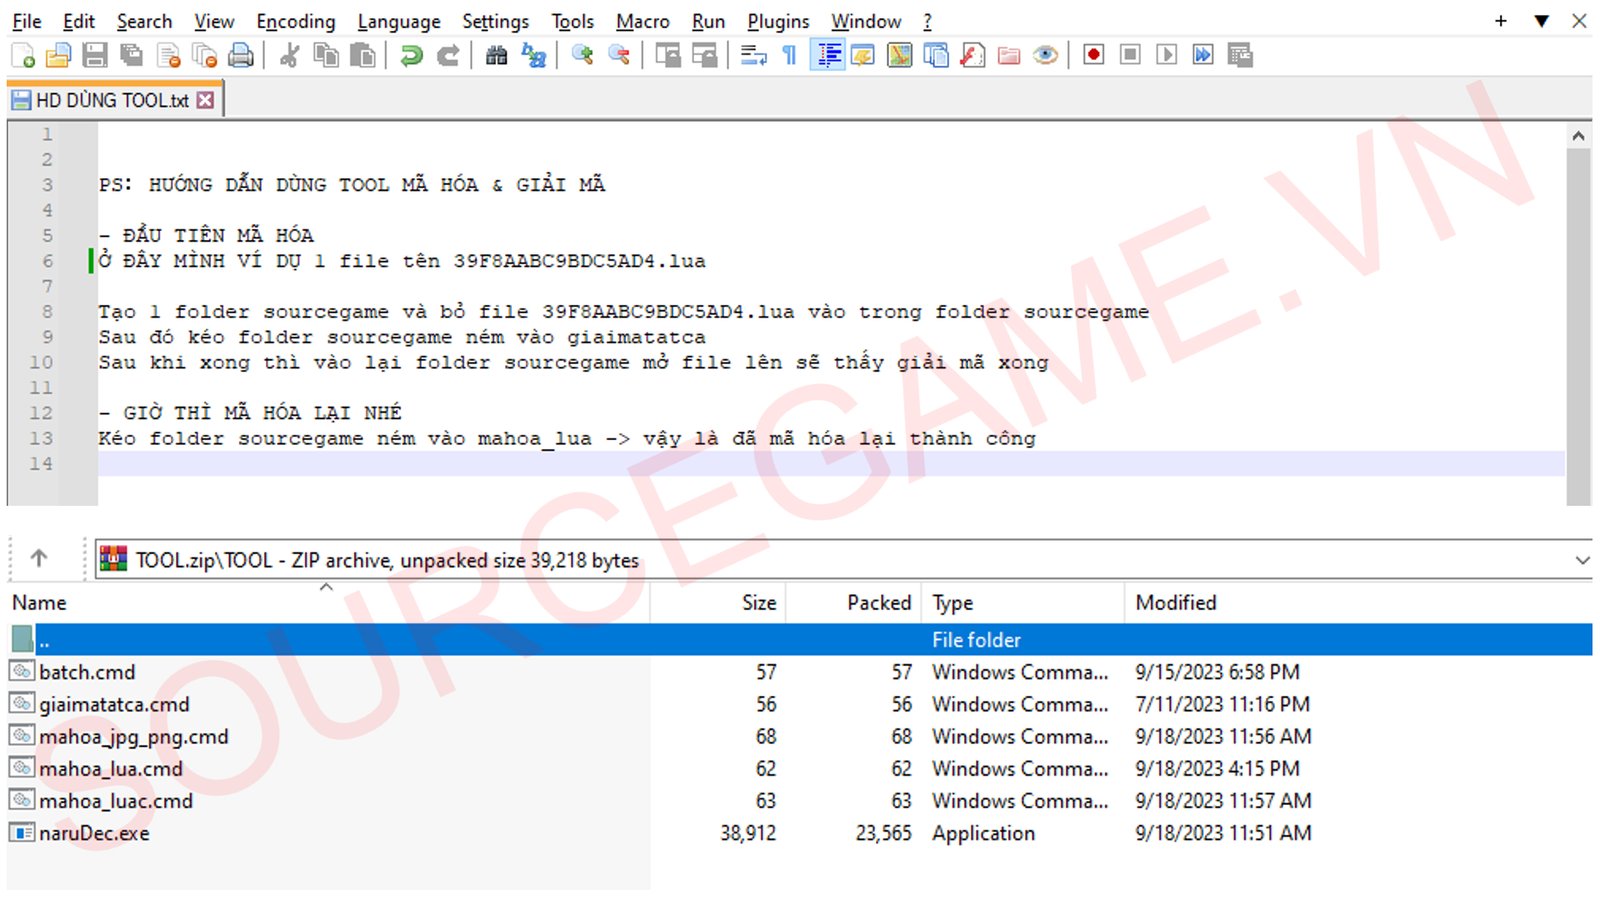1600x900 pixels.
Task: Click the Zoom In magnifier icon
Action: [582, 56]
